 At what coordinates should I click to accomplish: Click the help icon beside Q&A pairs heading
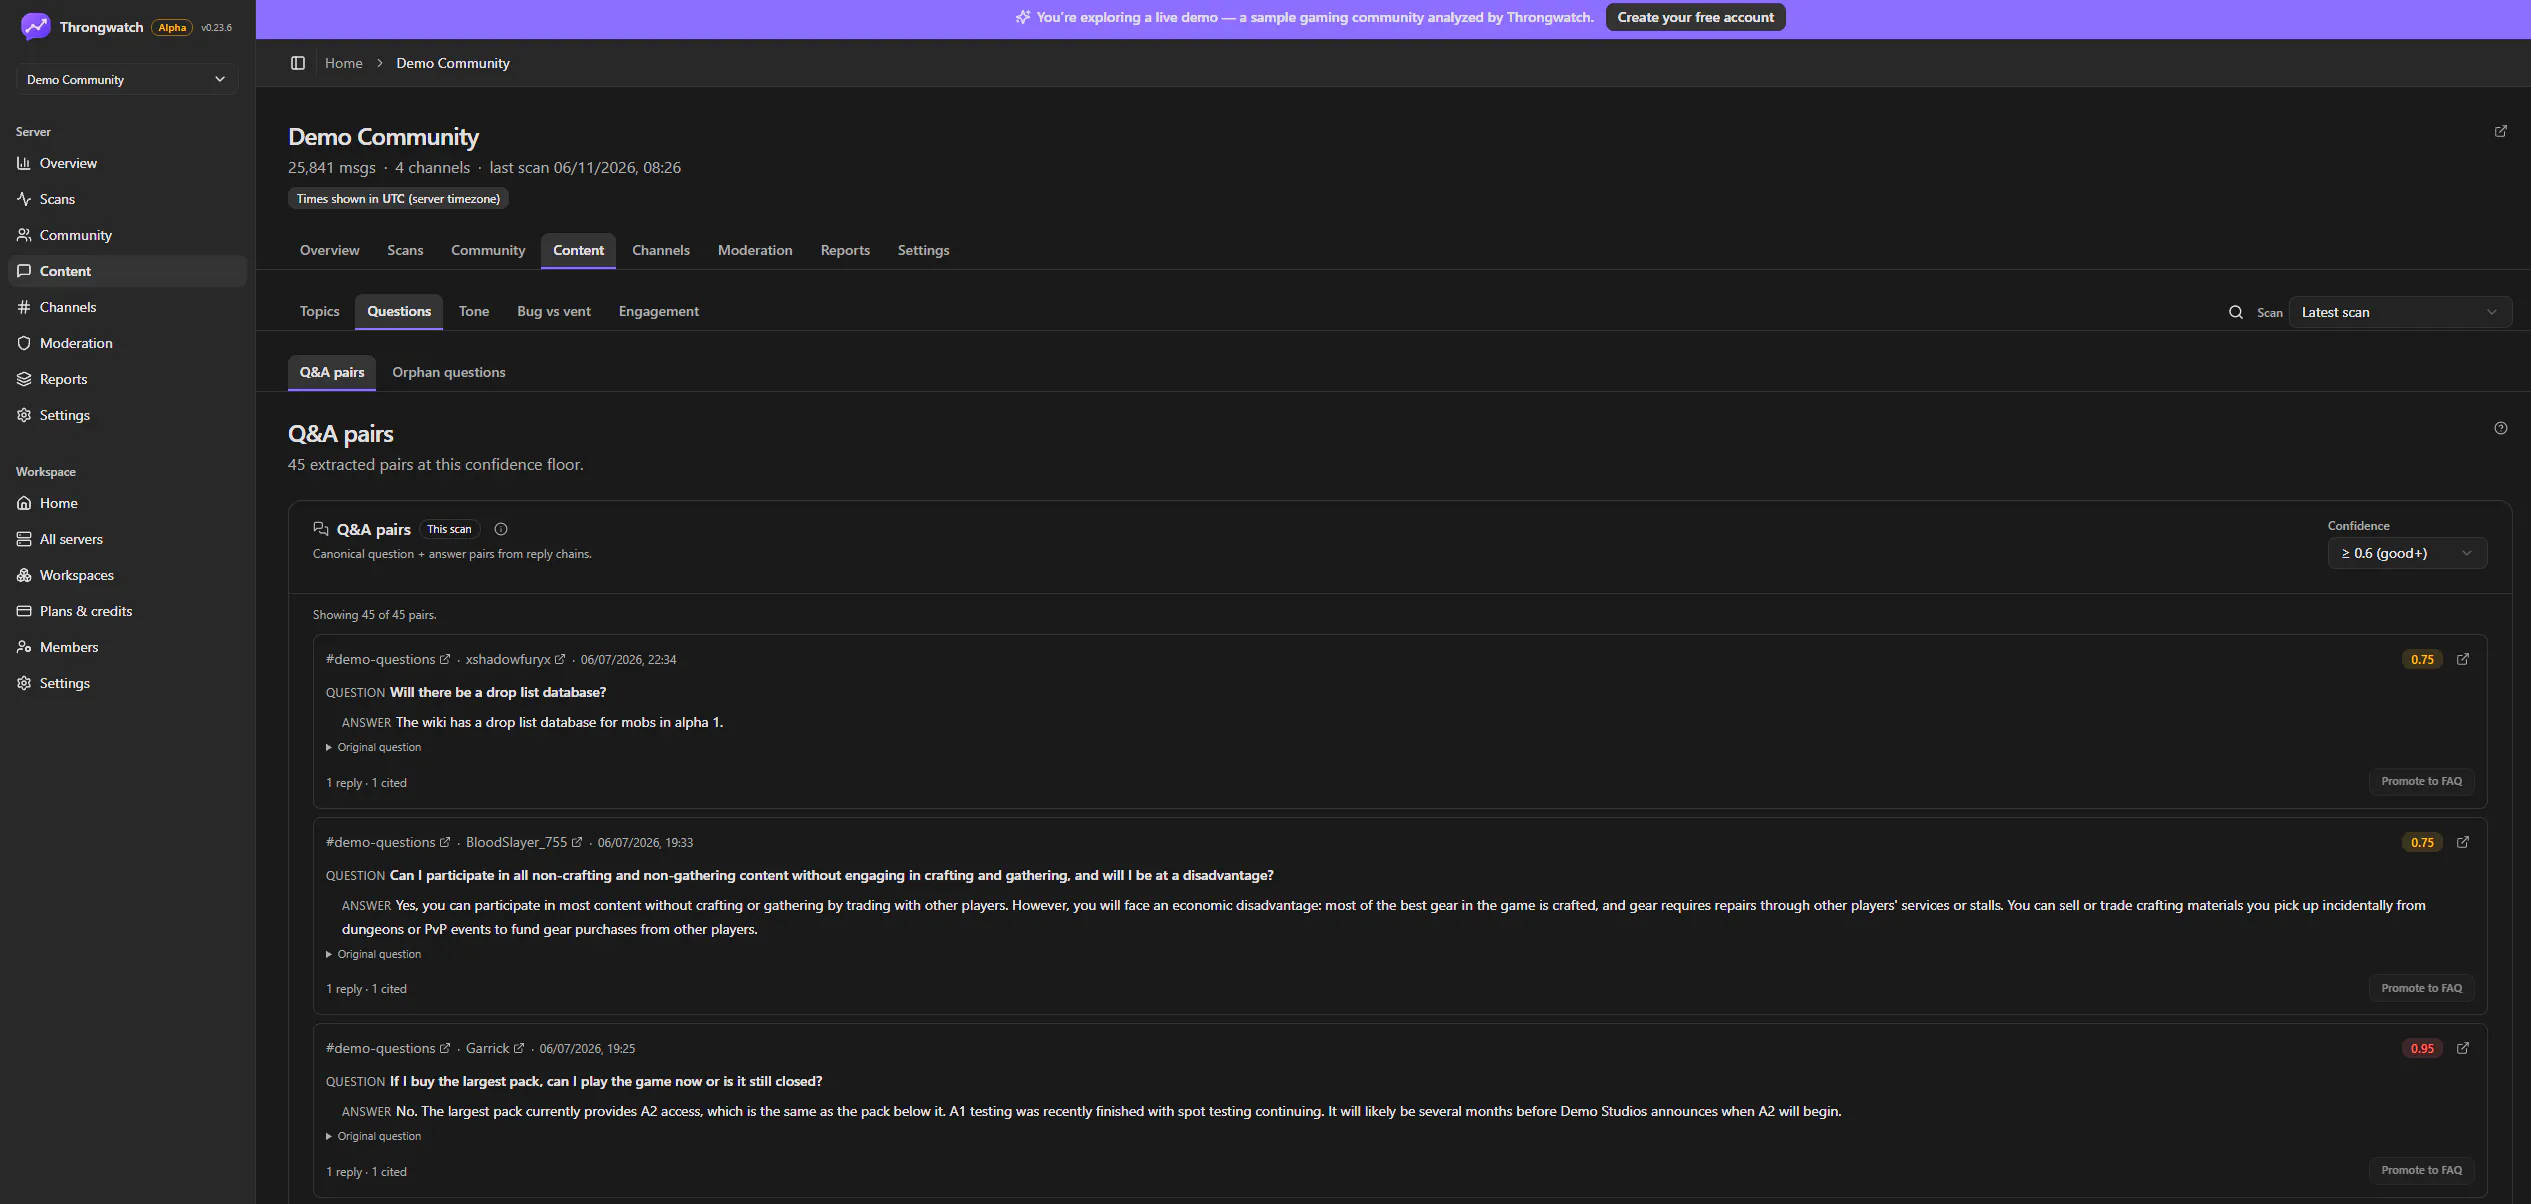tap(2500, 428)
